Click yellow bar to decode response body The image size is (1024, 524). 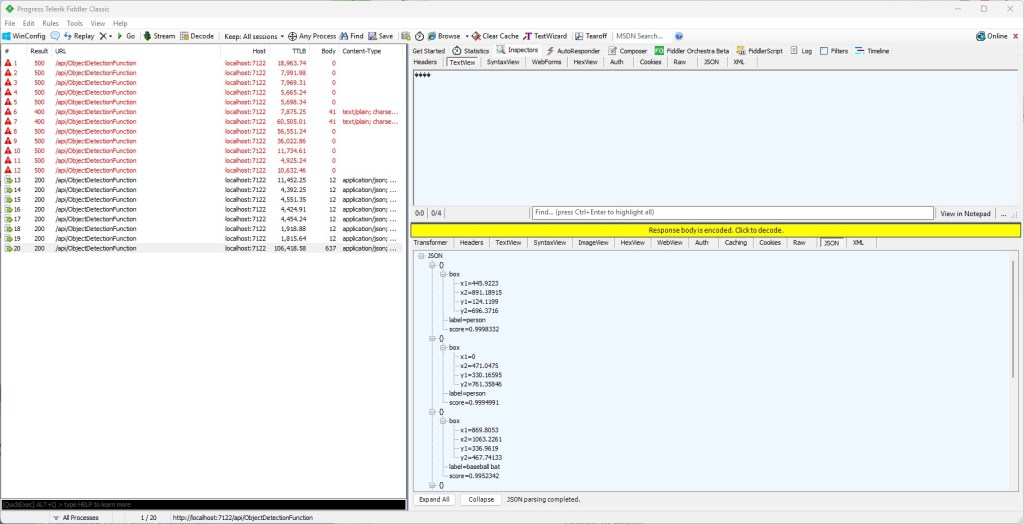(x=715, y=230)
